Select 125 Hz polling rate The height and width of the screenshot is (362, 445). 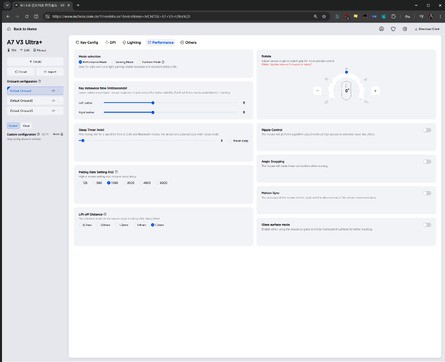click(x=83, y=183)
